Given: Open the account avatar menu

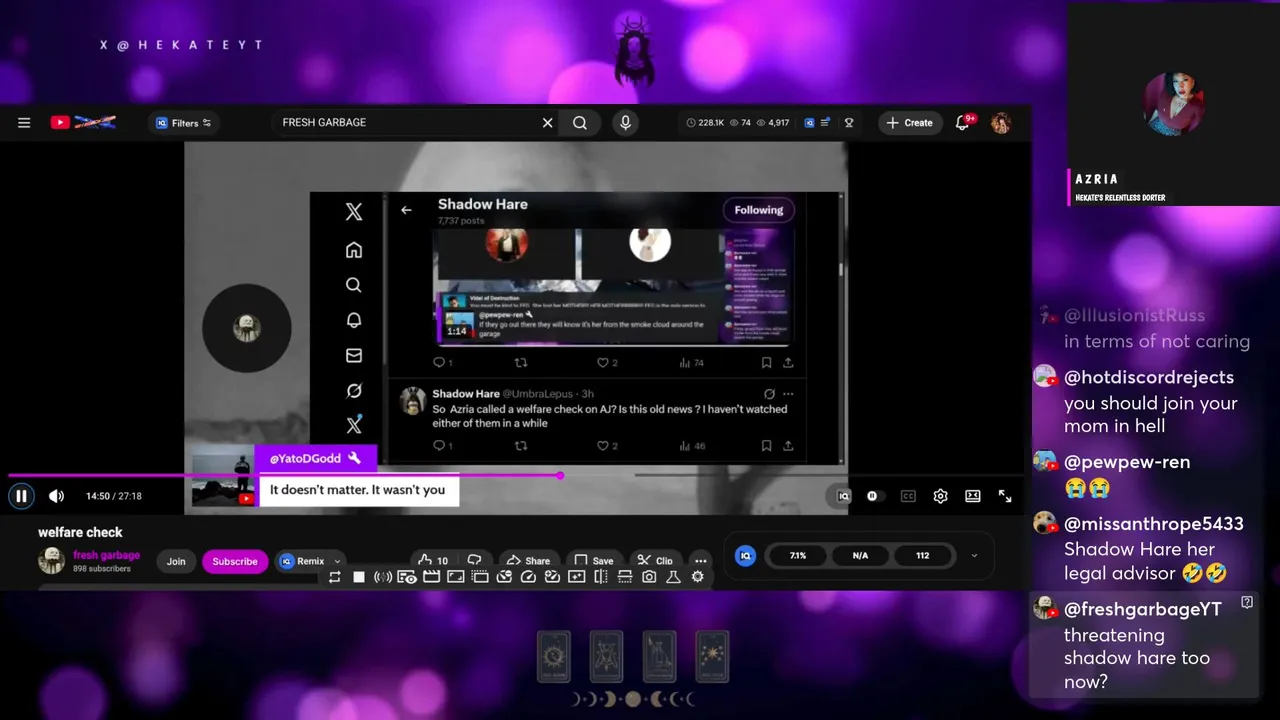Looking at the screenshot, I should tap(1000, 123).
